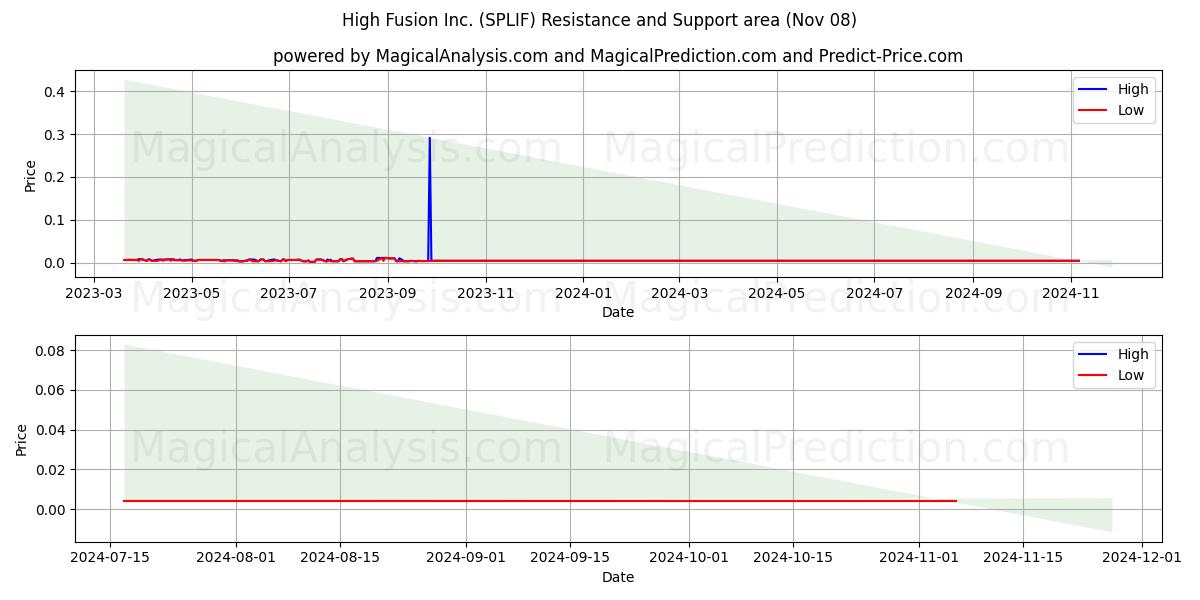Screen dimensions: 1200x600
Task: Click the 'Price' axis label of bottom chart
Action: [22, 440]
